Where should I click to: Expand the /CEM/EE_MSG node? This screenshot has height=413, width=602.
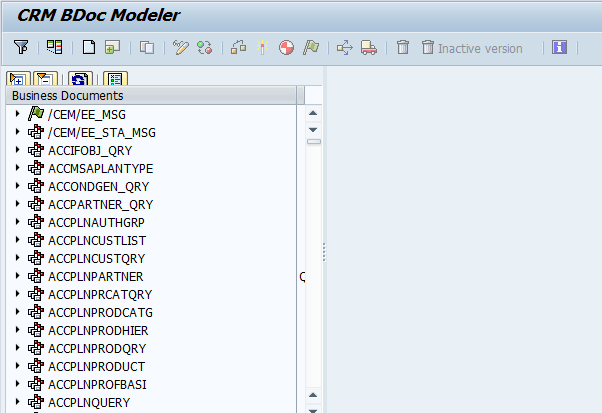(x=17, y=114)
